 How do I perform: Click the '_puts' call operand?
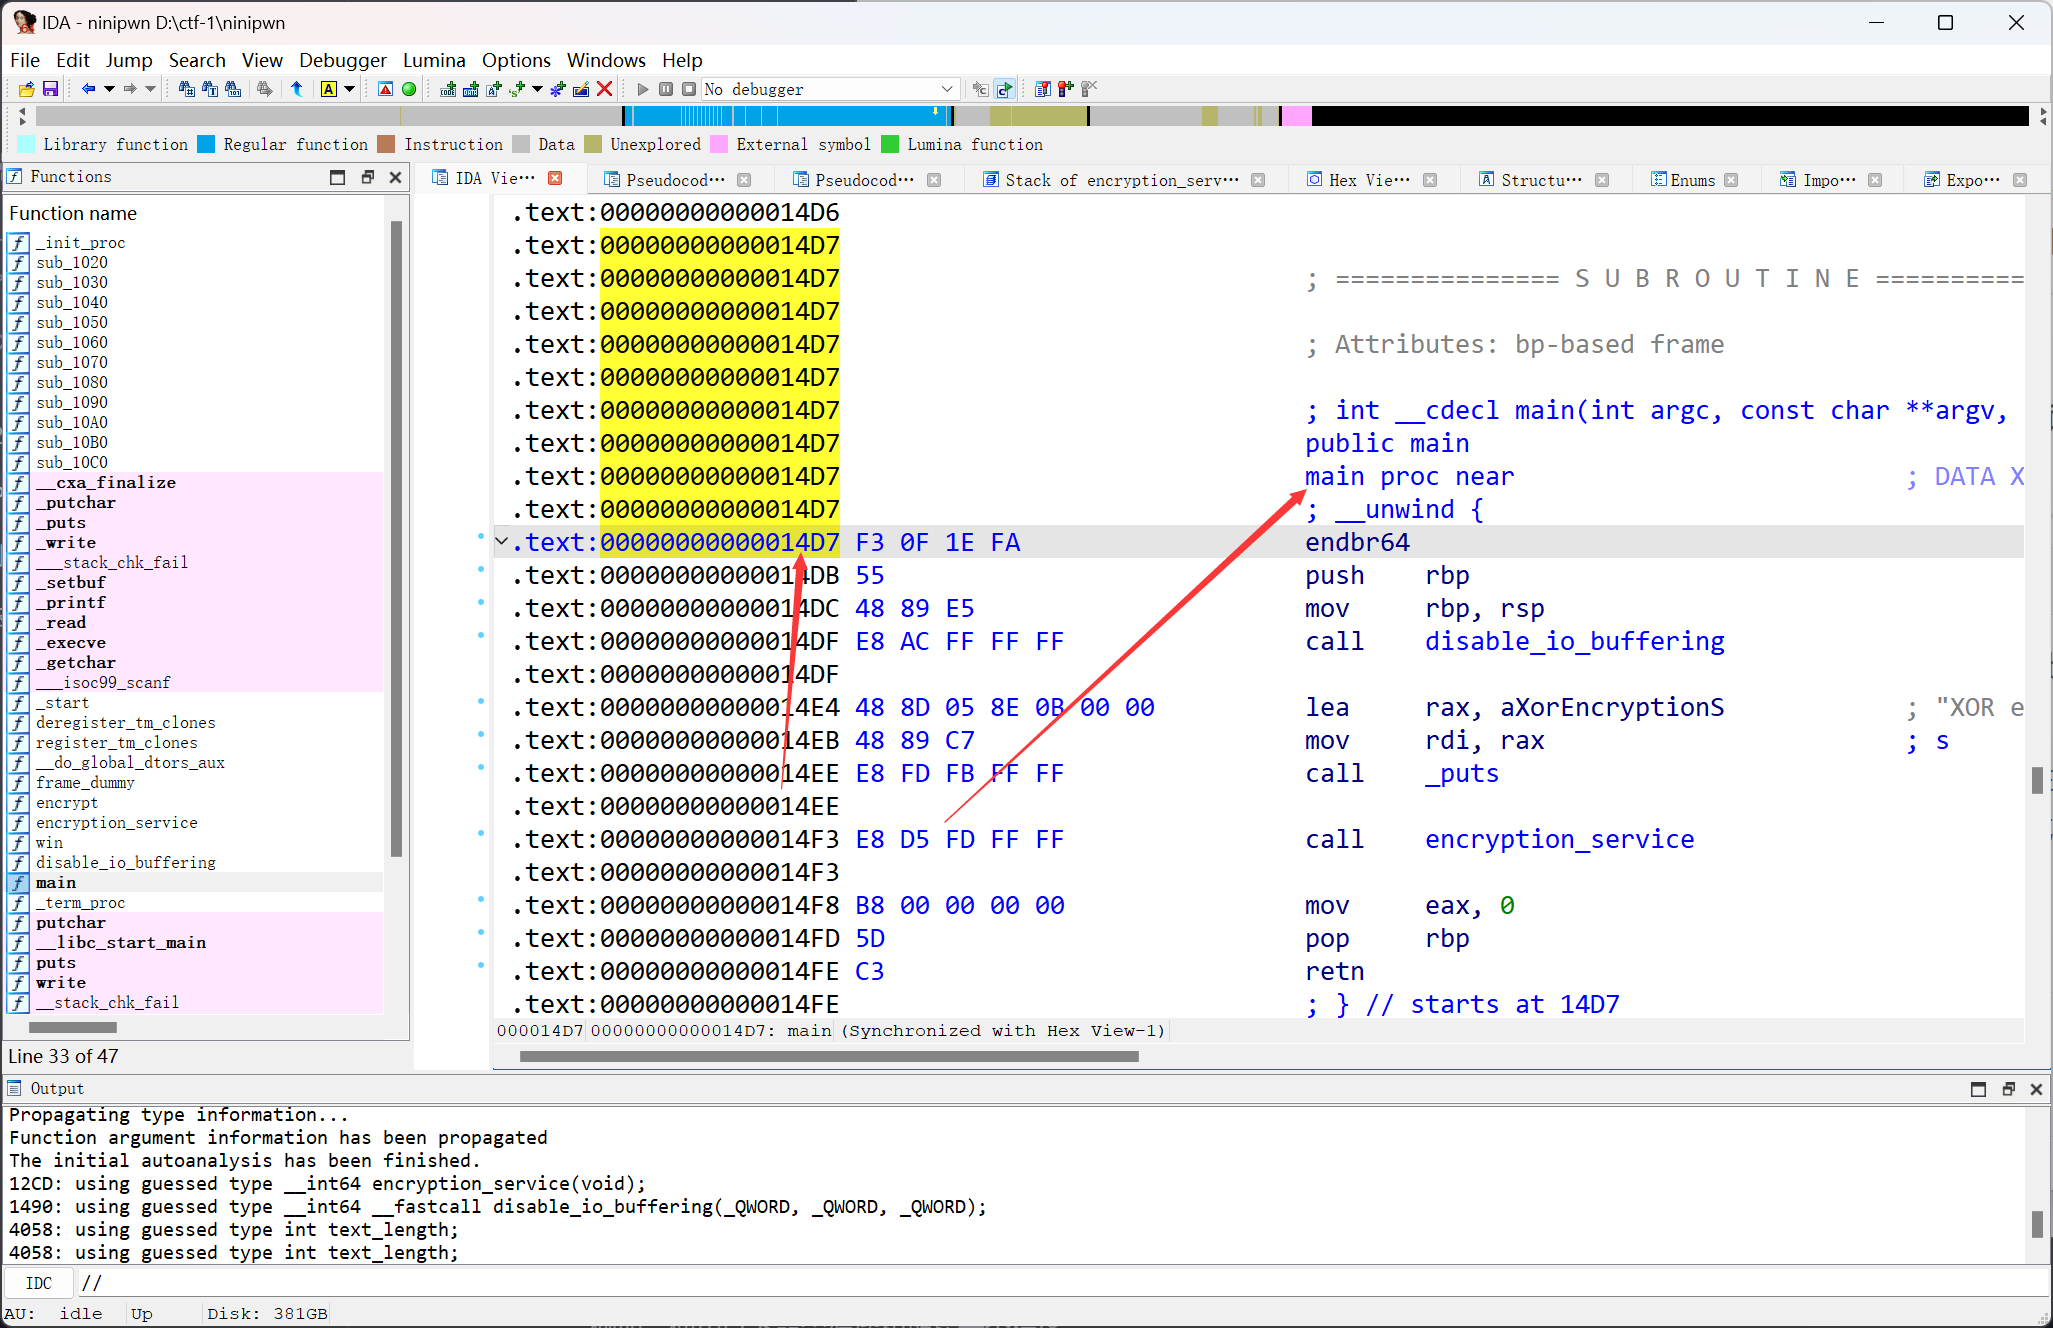tap(1461, 773)
